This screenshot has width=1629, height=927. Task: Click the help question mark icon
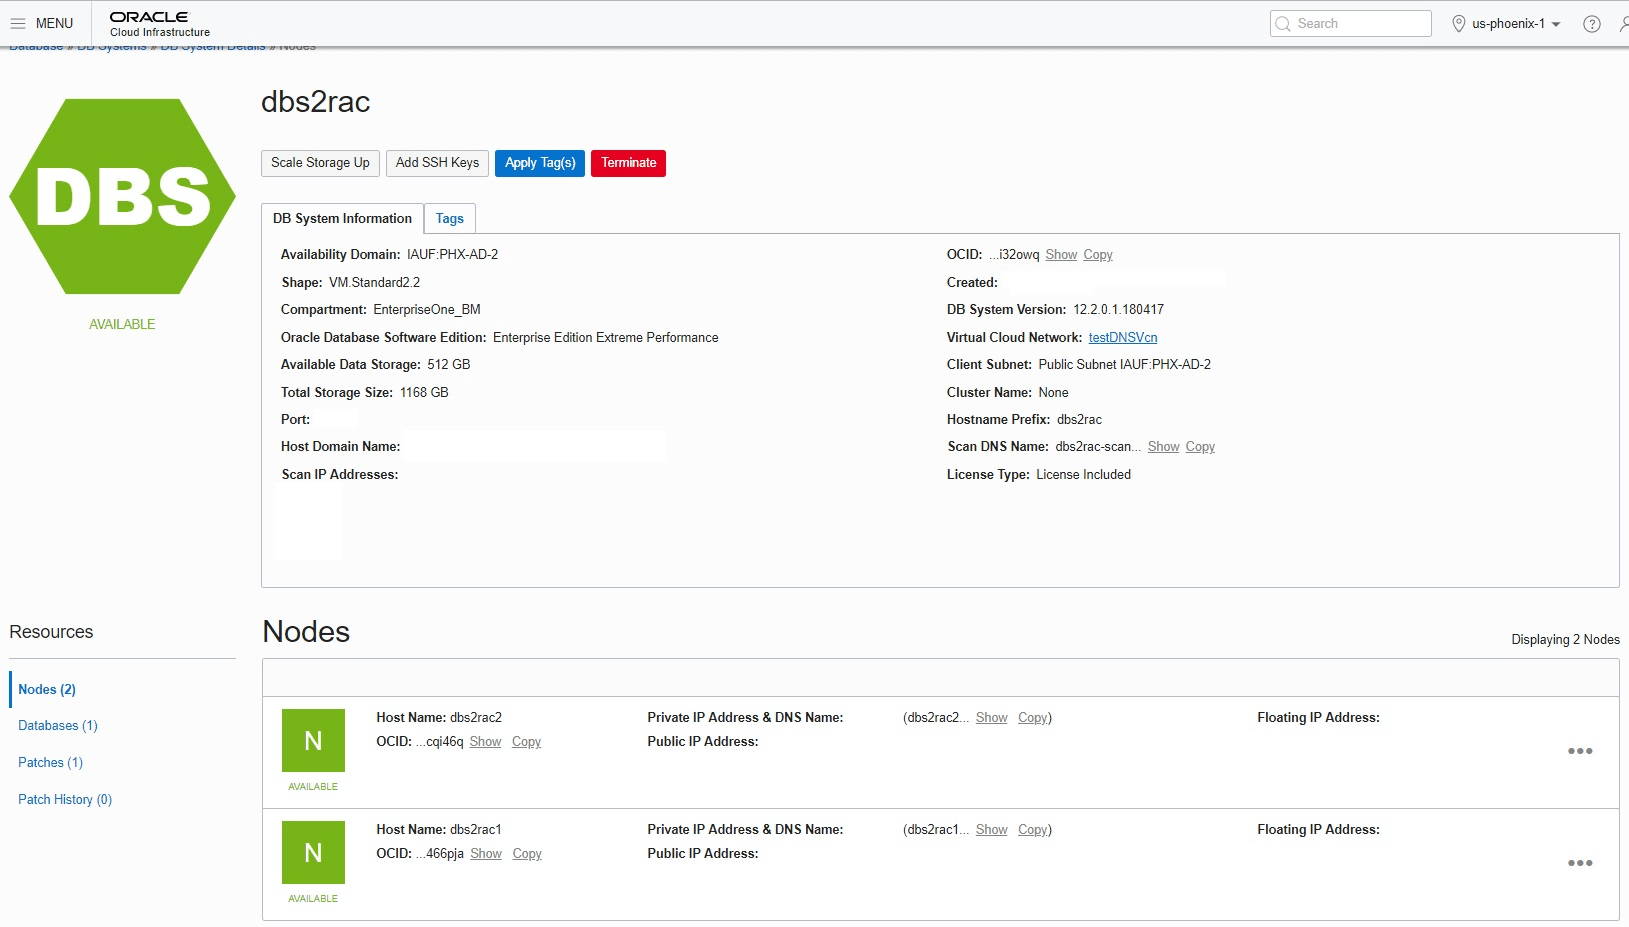[1592, 24]
